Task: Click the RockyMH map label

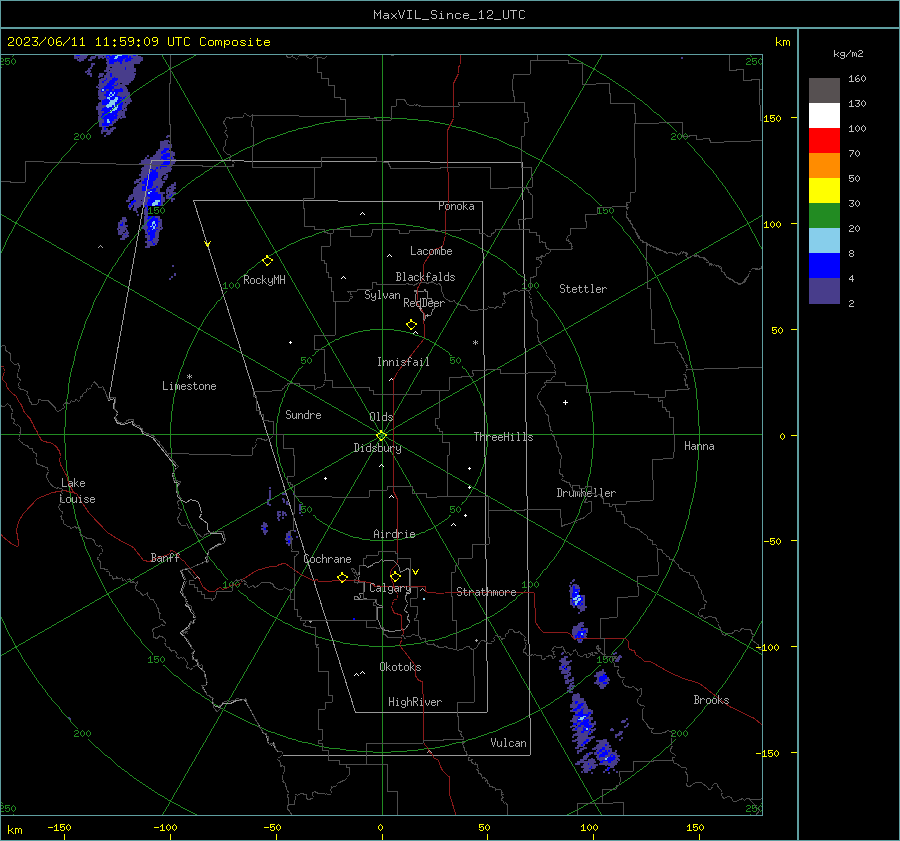Action: 264,280
